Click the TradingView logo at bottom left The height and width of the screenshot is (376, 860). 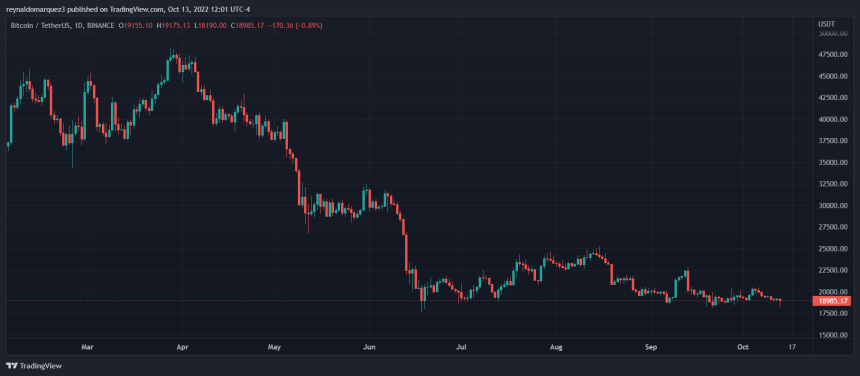click(34, 366)
